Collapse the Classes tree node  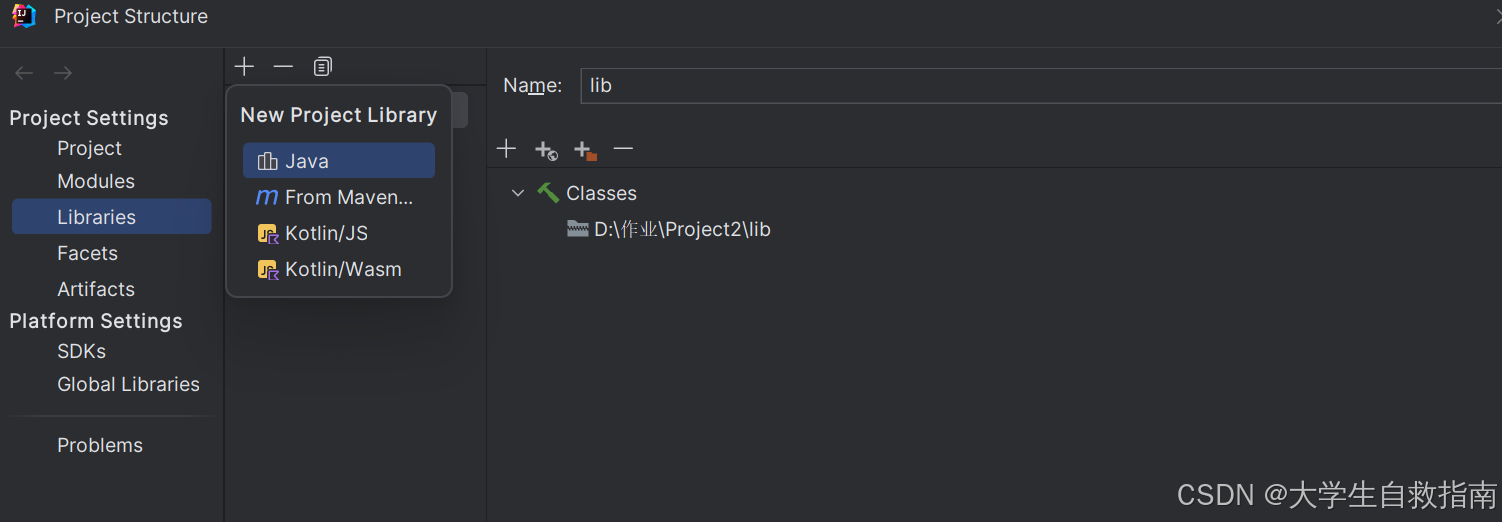pyautogui.click(x=518, y=193)
